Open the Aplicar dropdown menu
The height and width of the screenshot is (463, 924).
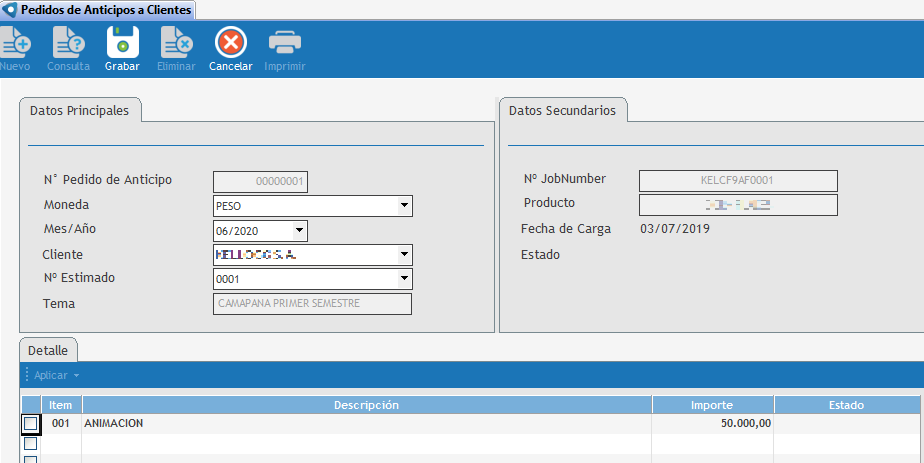(56, 375)
